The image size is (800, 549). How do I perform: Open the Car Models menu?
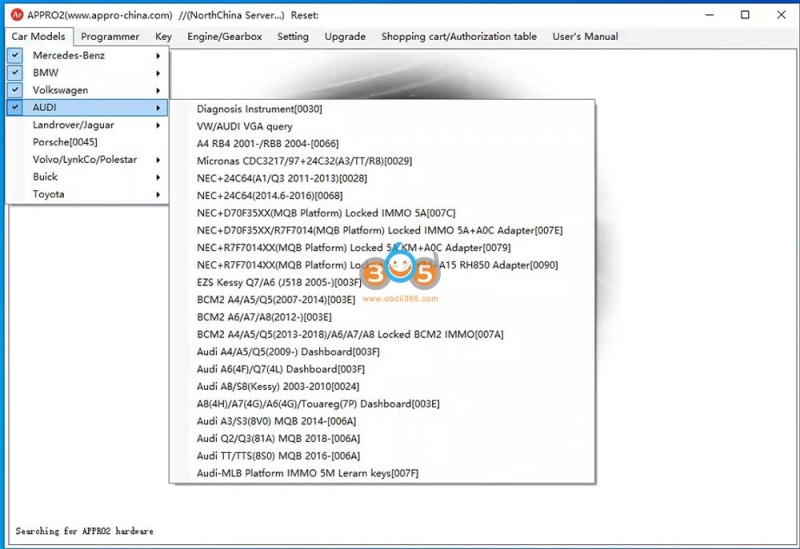39,36
